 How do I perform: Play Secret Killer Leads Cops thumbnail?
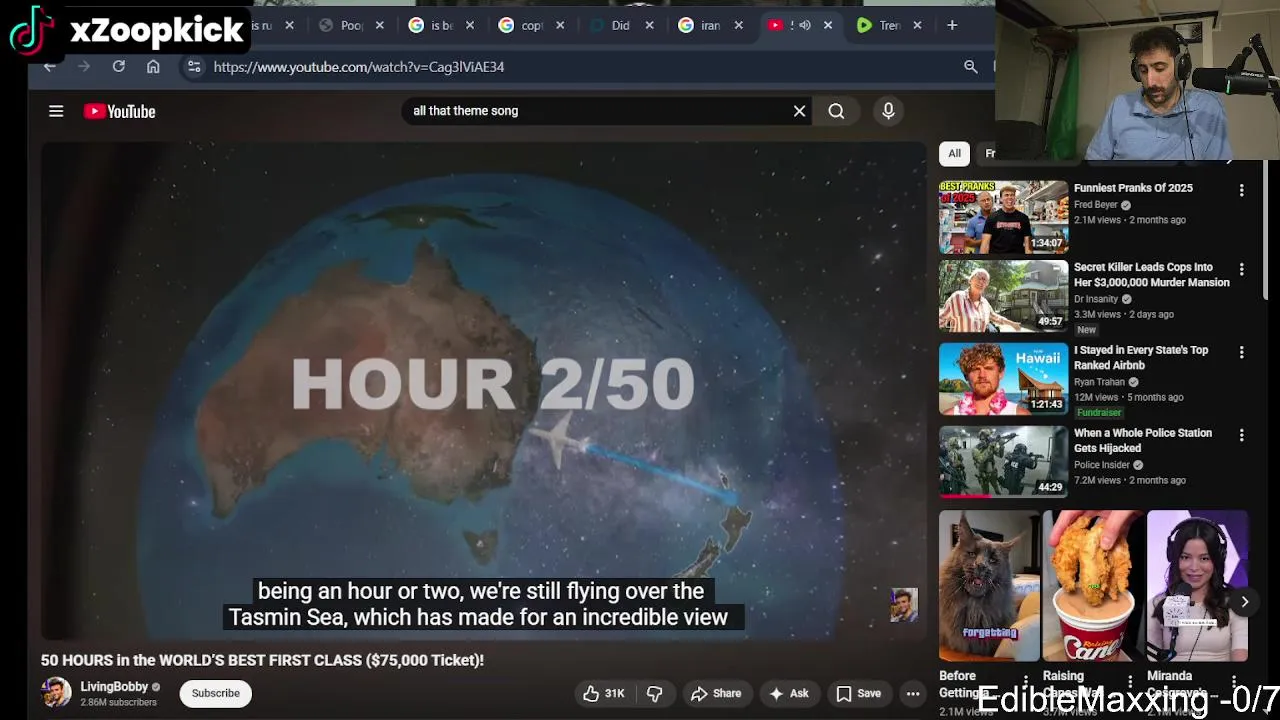(x=1003, y=296)
